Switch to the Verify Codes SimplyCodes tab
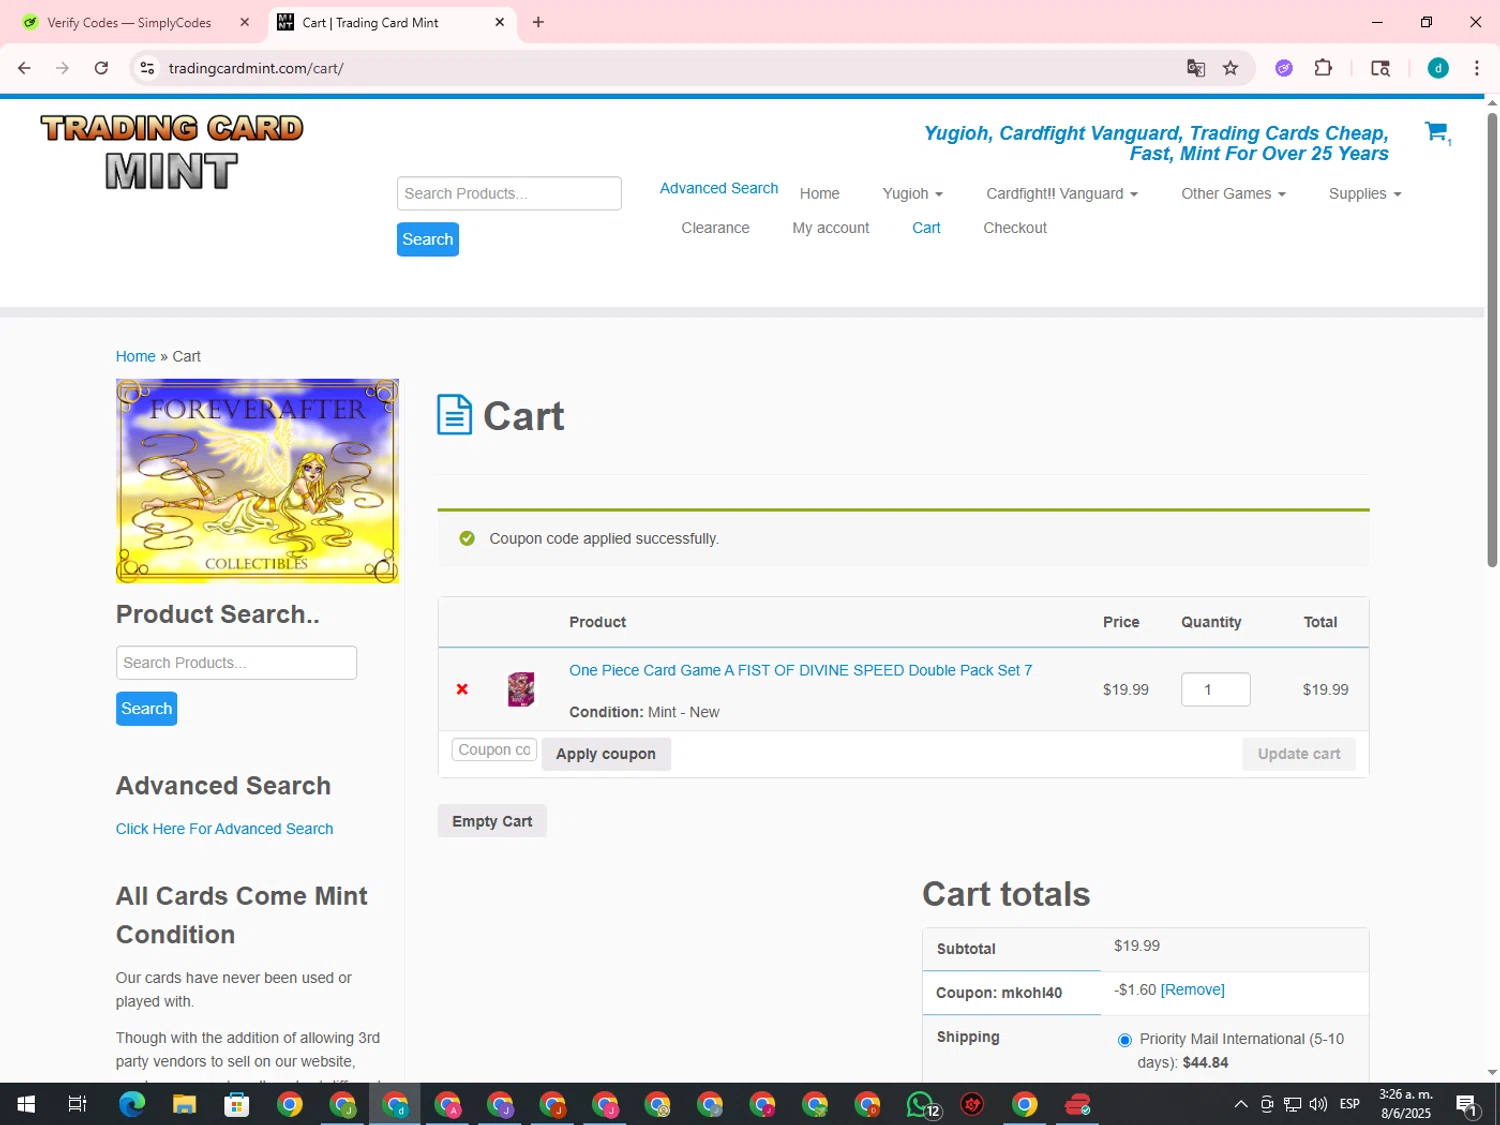The width and height of the screenshot is (1500, 1125). coord(130,22)
